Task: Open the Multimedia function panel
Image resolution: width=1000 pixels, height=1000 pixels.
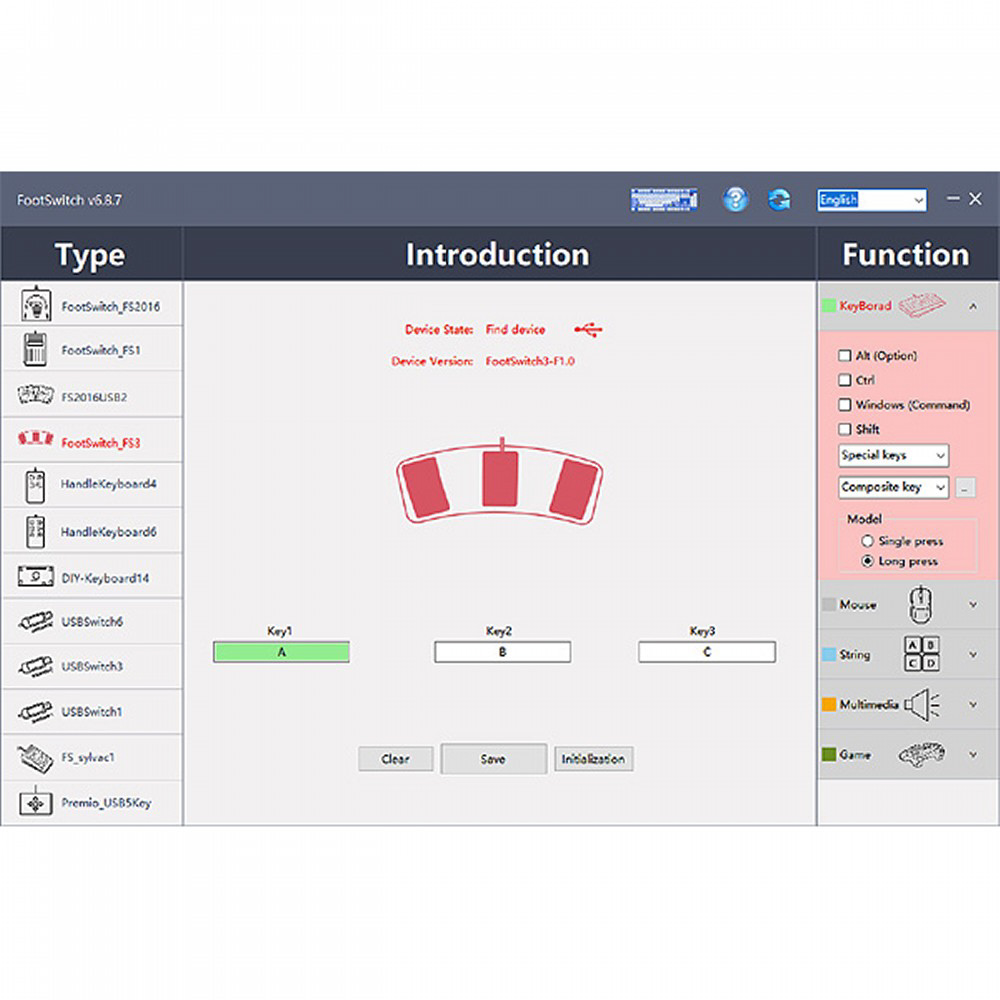Action: (973, 705)
